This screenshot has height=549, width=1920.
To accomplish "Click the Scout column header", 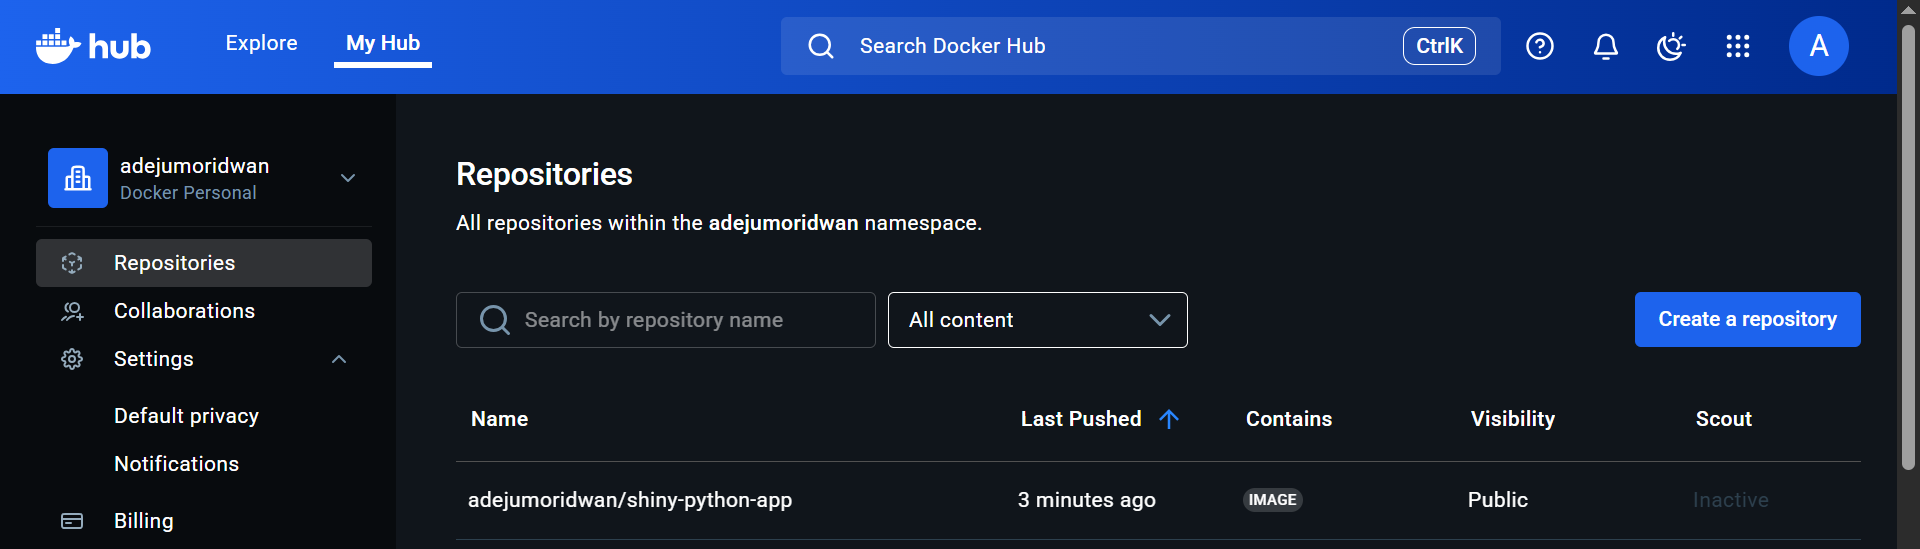I will (x=1724, y=419).
